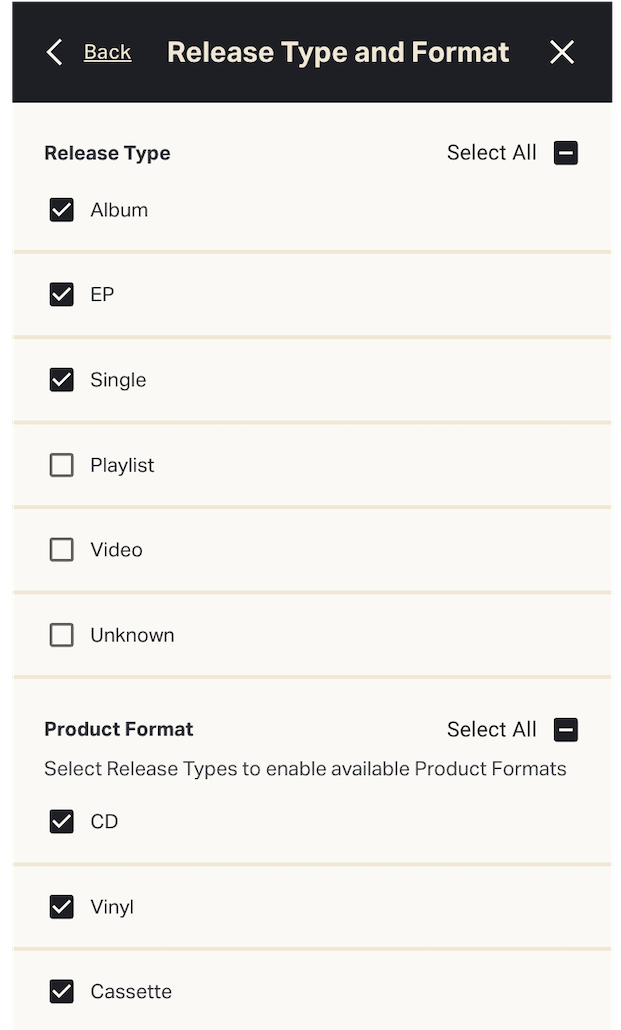The height and width of the screenshot is (1030, 621).
Task: Check the Video release type box
Action: tap(62, 550)
